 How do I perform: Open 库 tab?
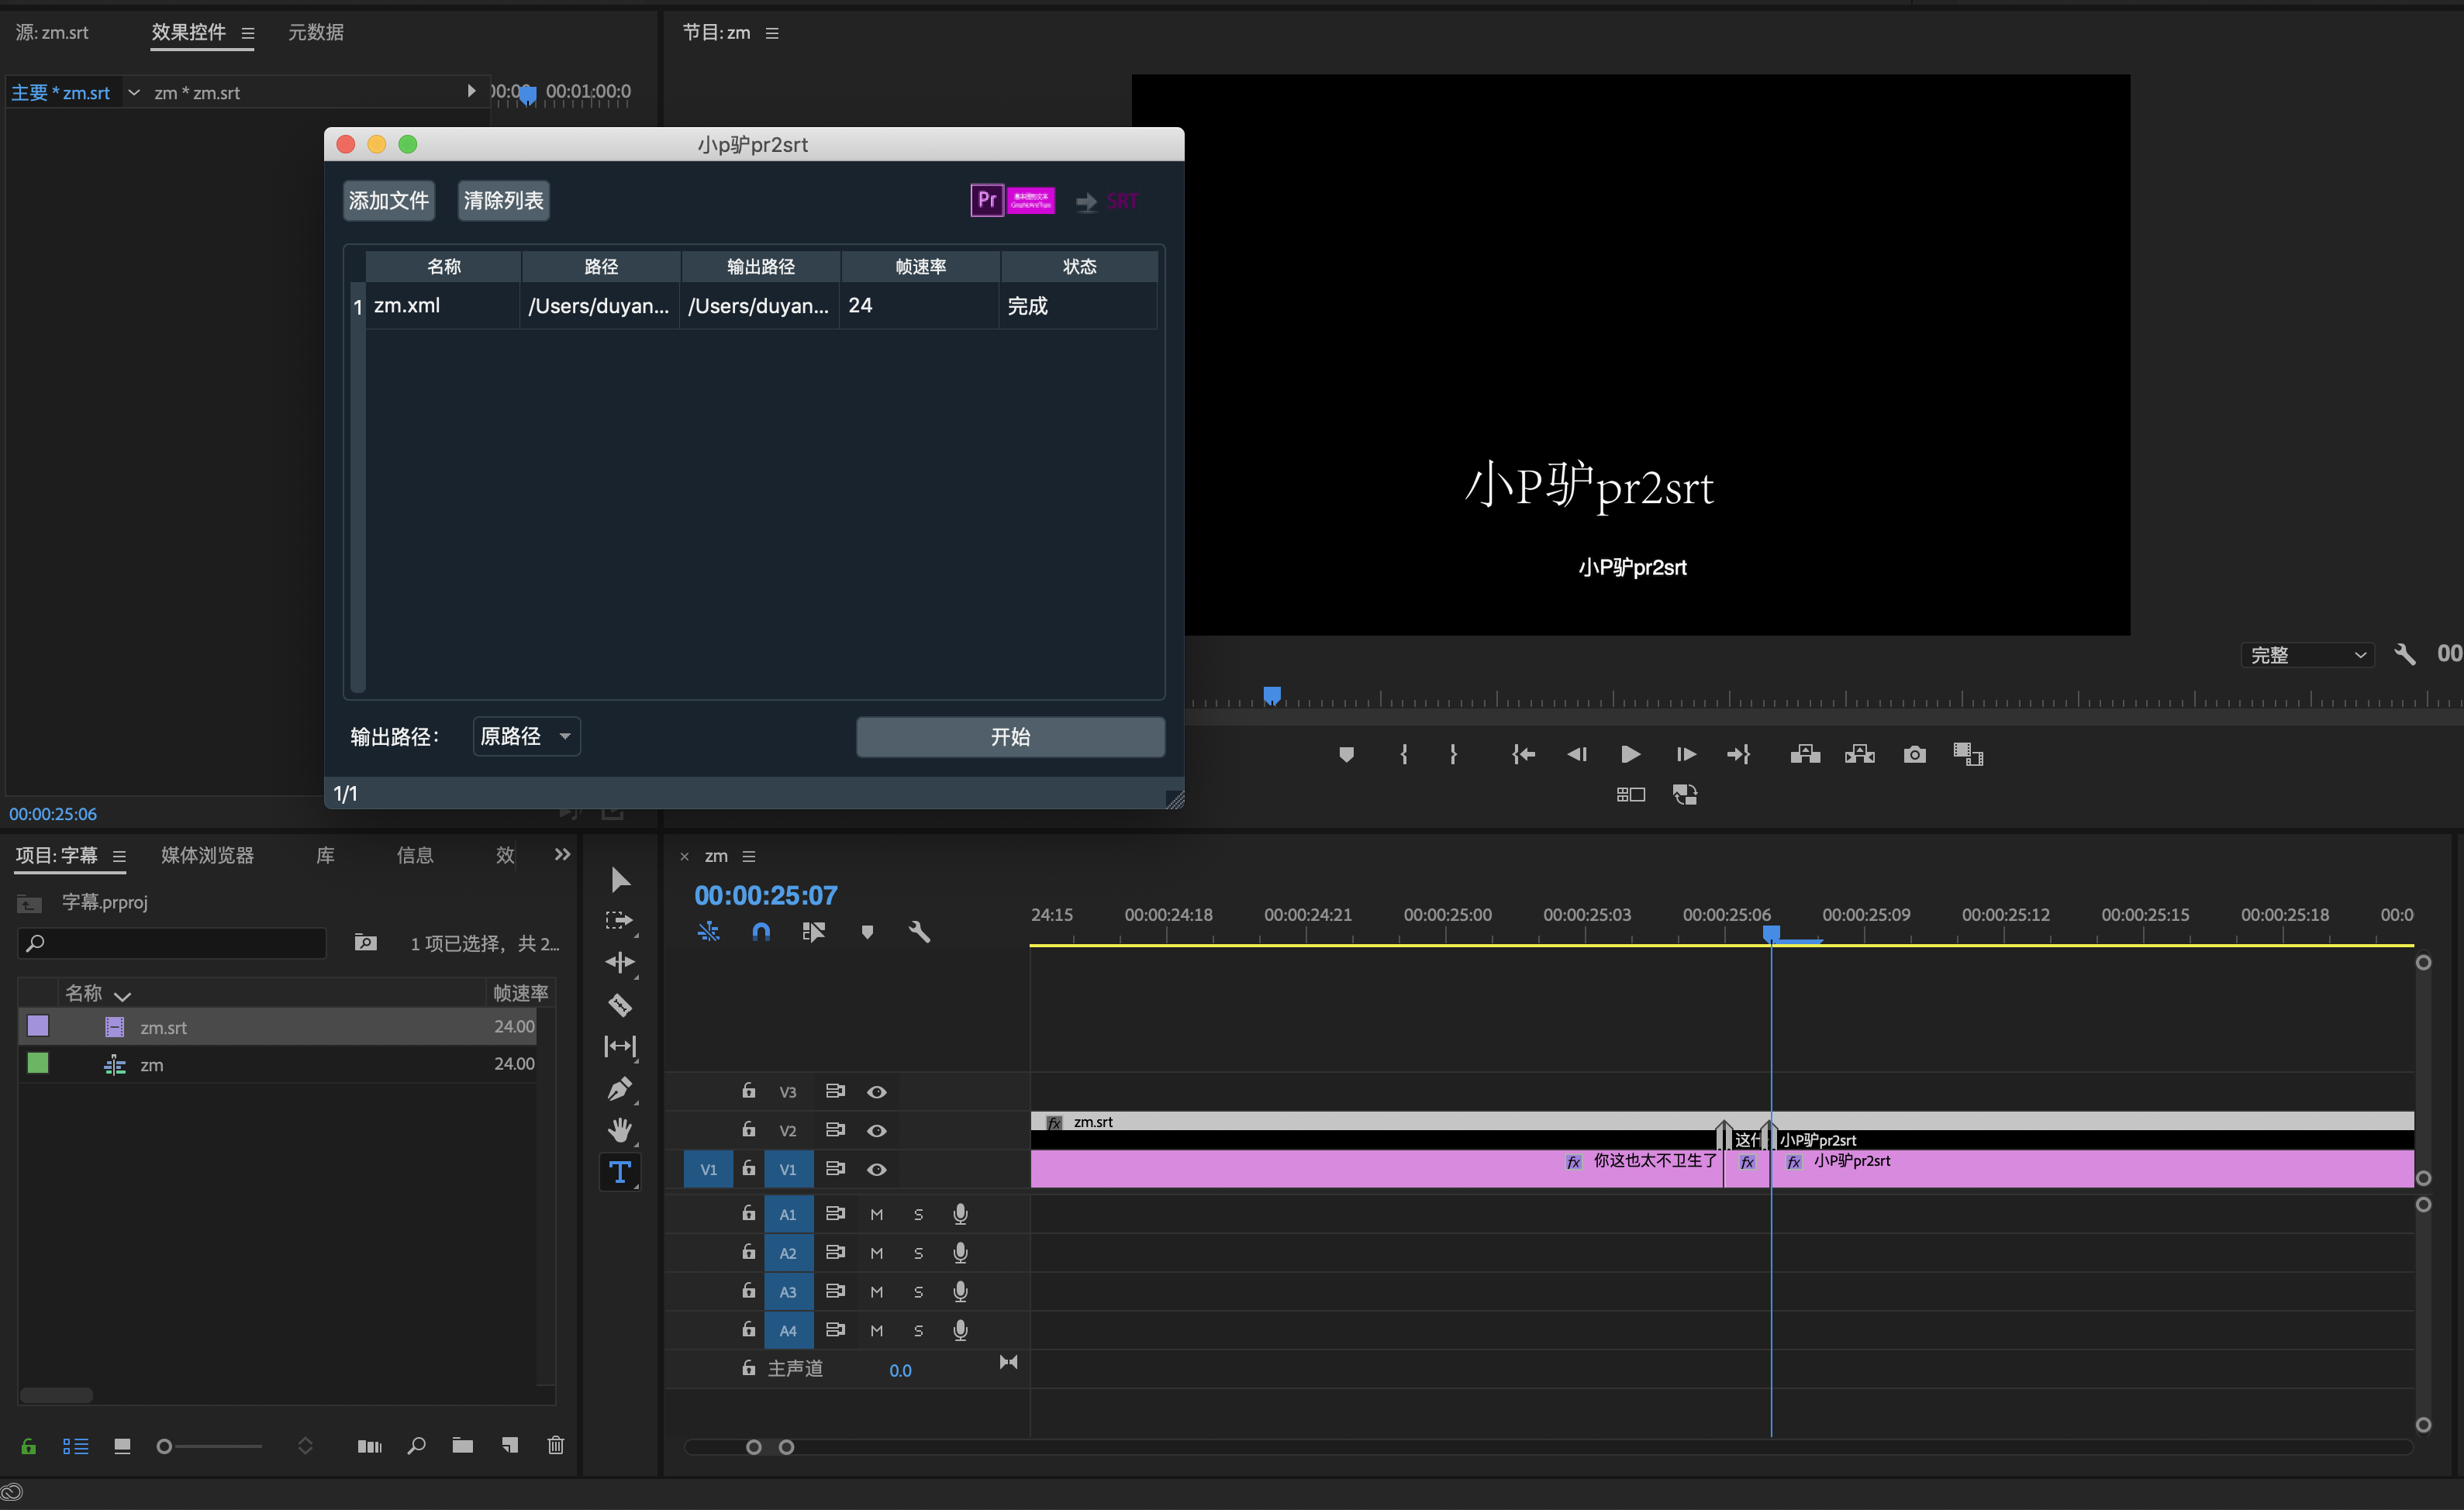(x=325, y=855)
